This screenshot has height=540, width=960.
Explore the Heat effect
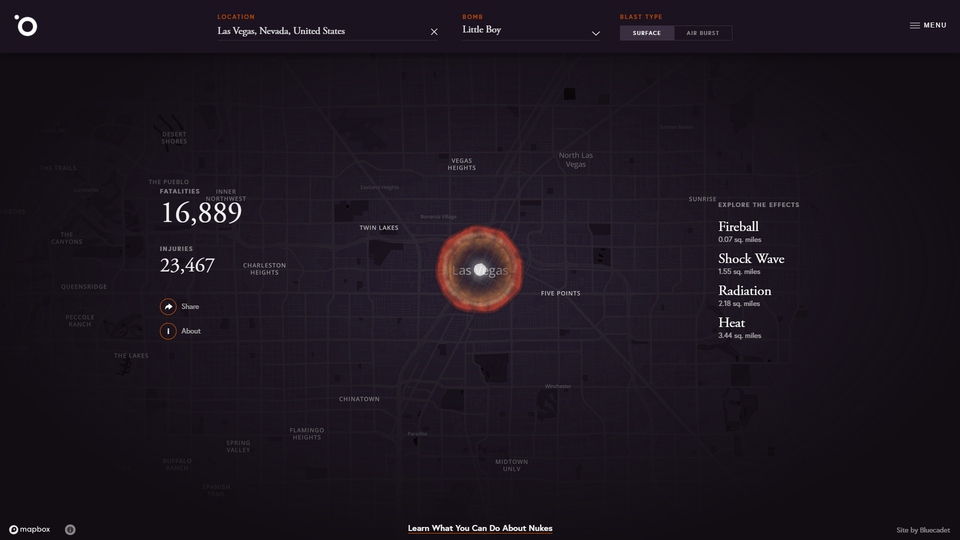(732, 323)
